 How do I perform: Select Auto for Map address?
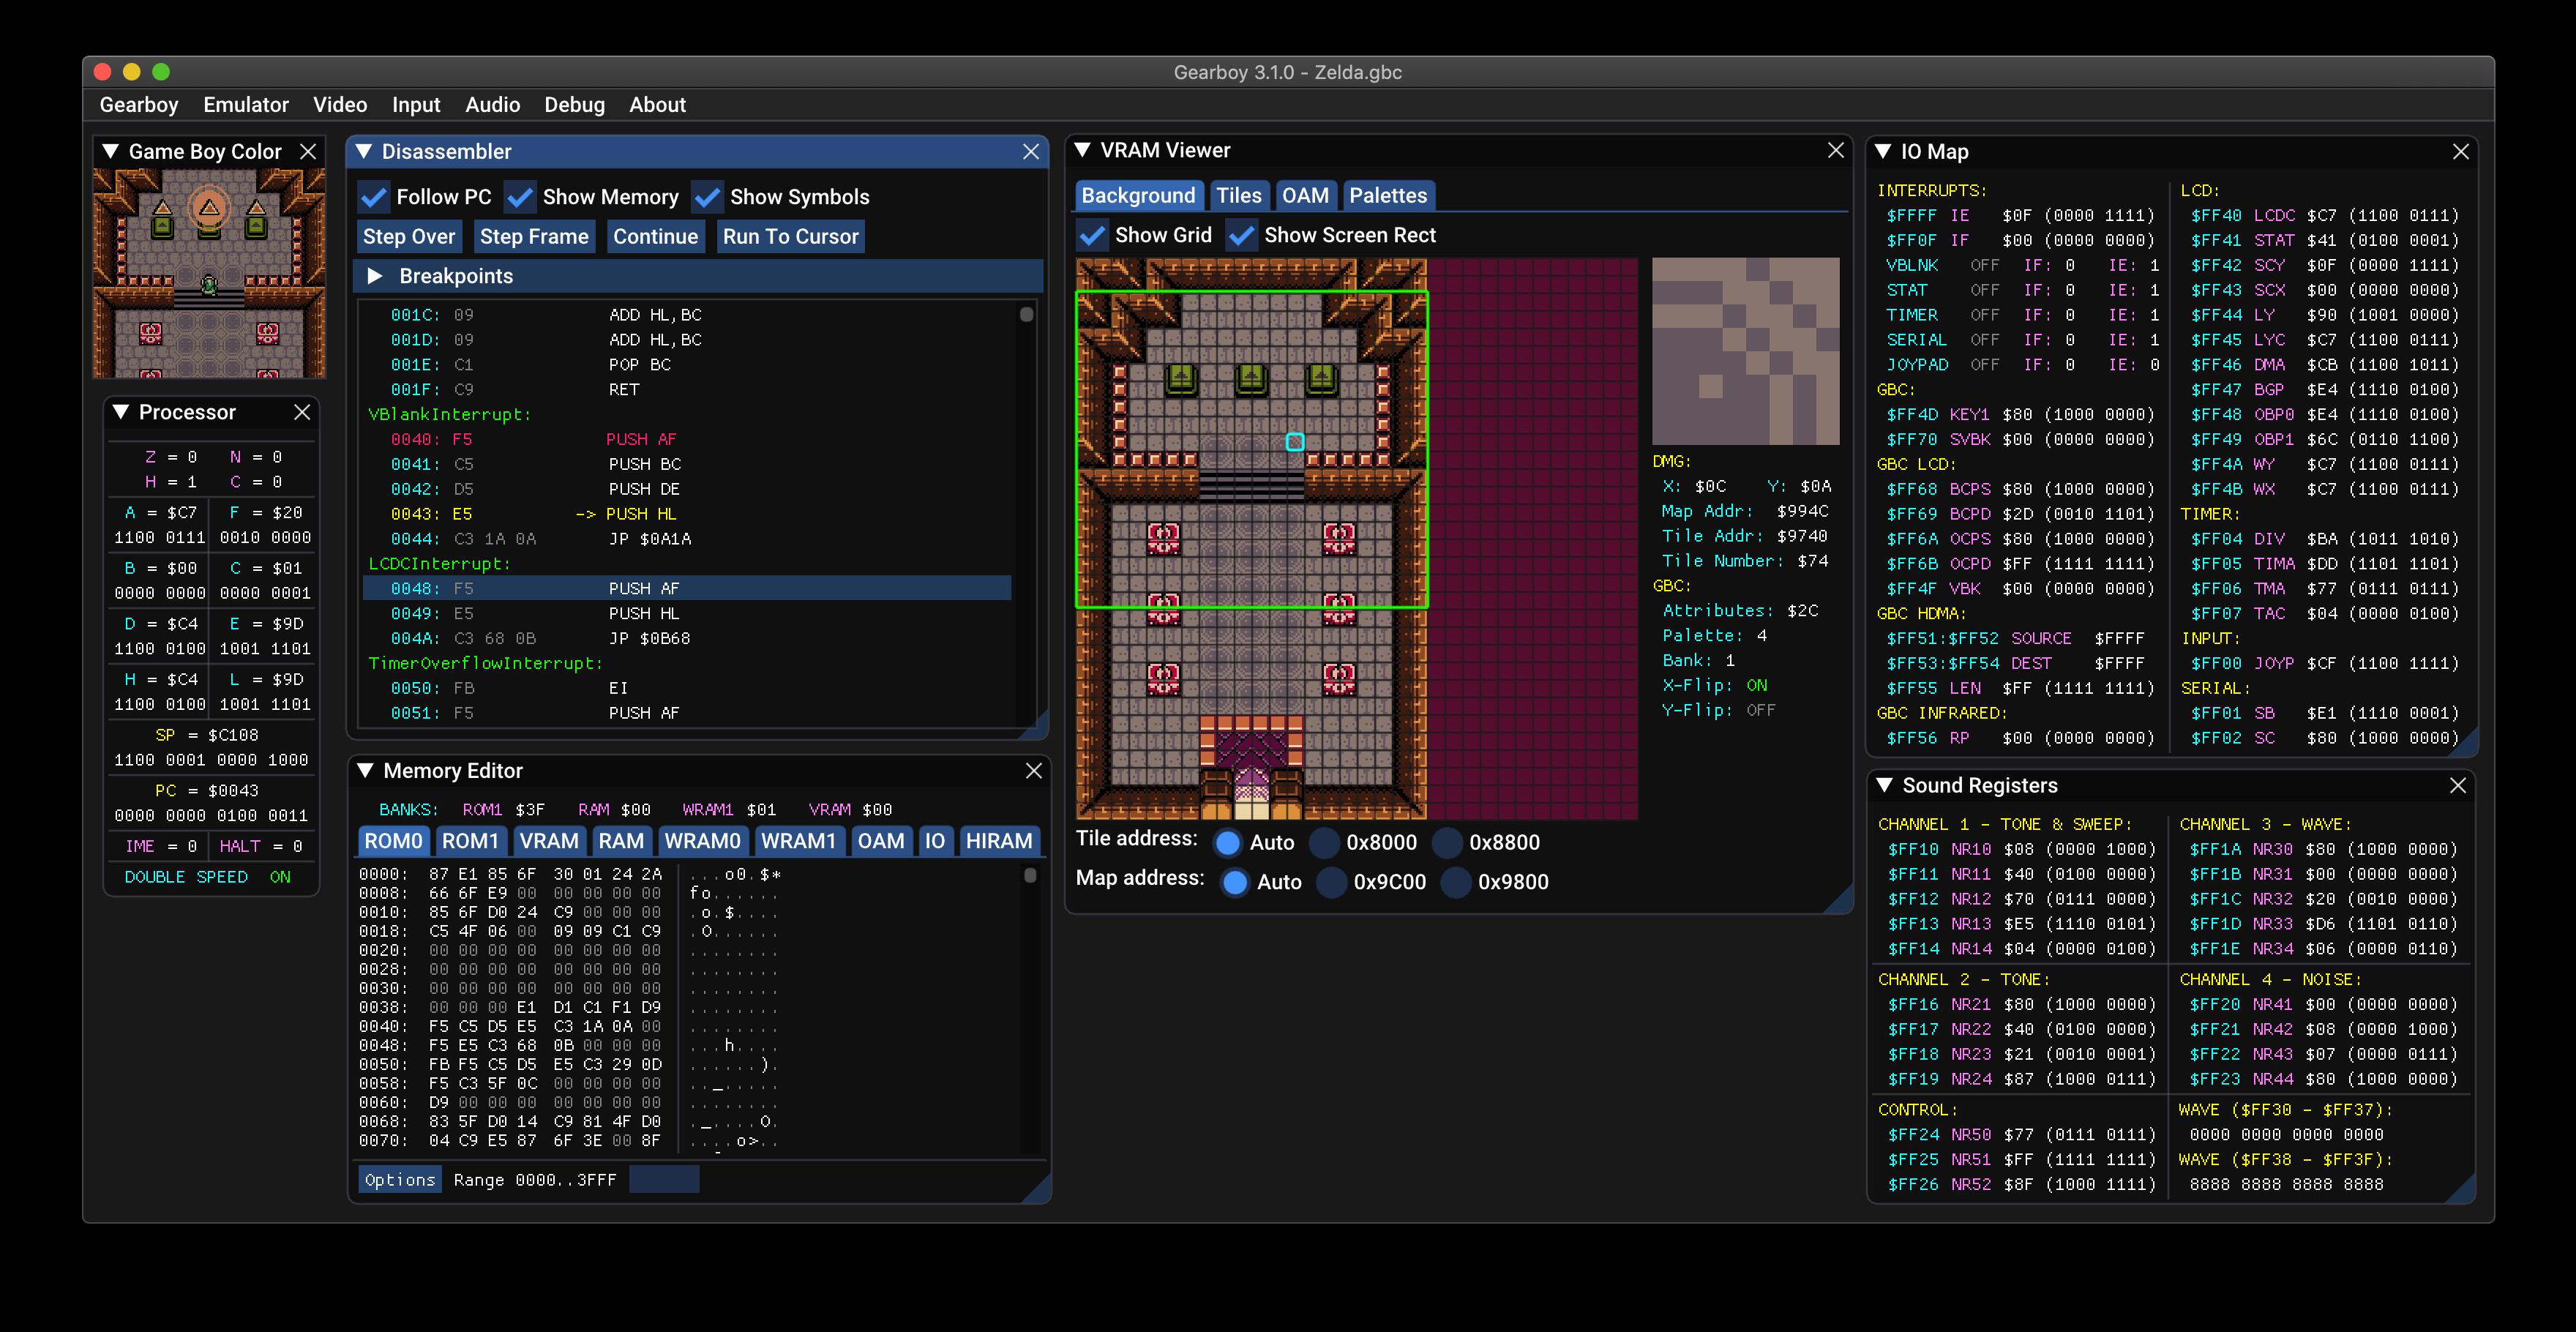click(x=1236, y=882)
